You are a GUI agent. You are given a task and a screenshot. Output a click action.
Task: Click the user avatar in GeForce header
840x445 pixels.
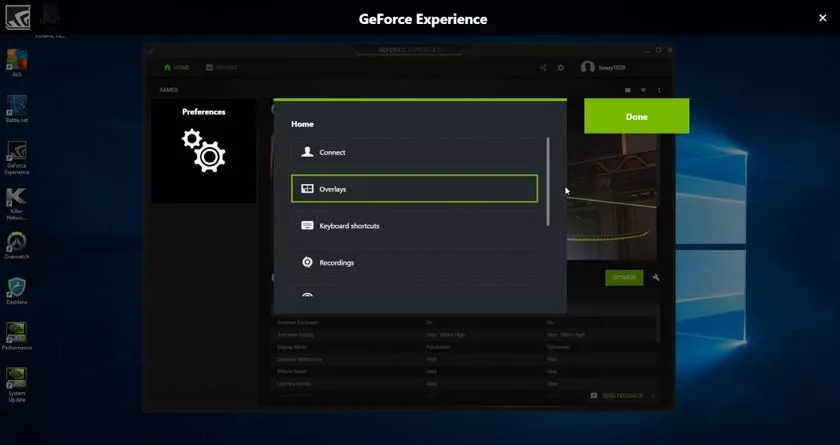point(588,67)
